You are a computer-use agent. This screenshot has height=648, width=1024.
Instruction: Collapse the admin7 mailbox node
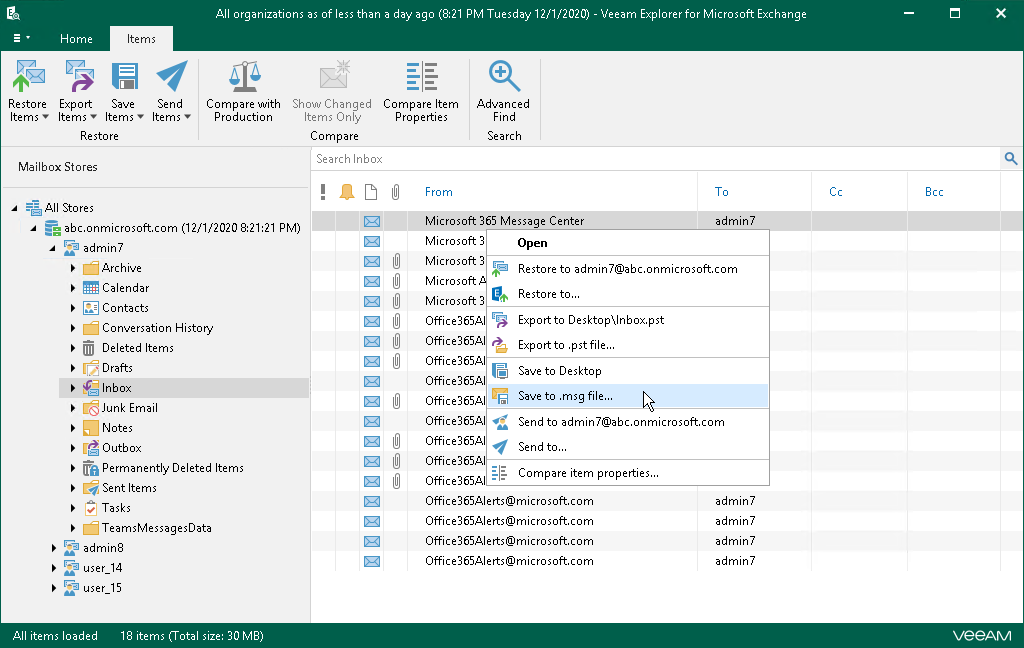tap(54, 248)
